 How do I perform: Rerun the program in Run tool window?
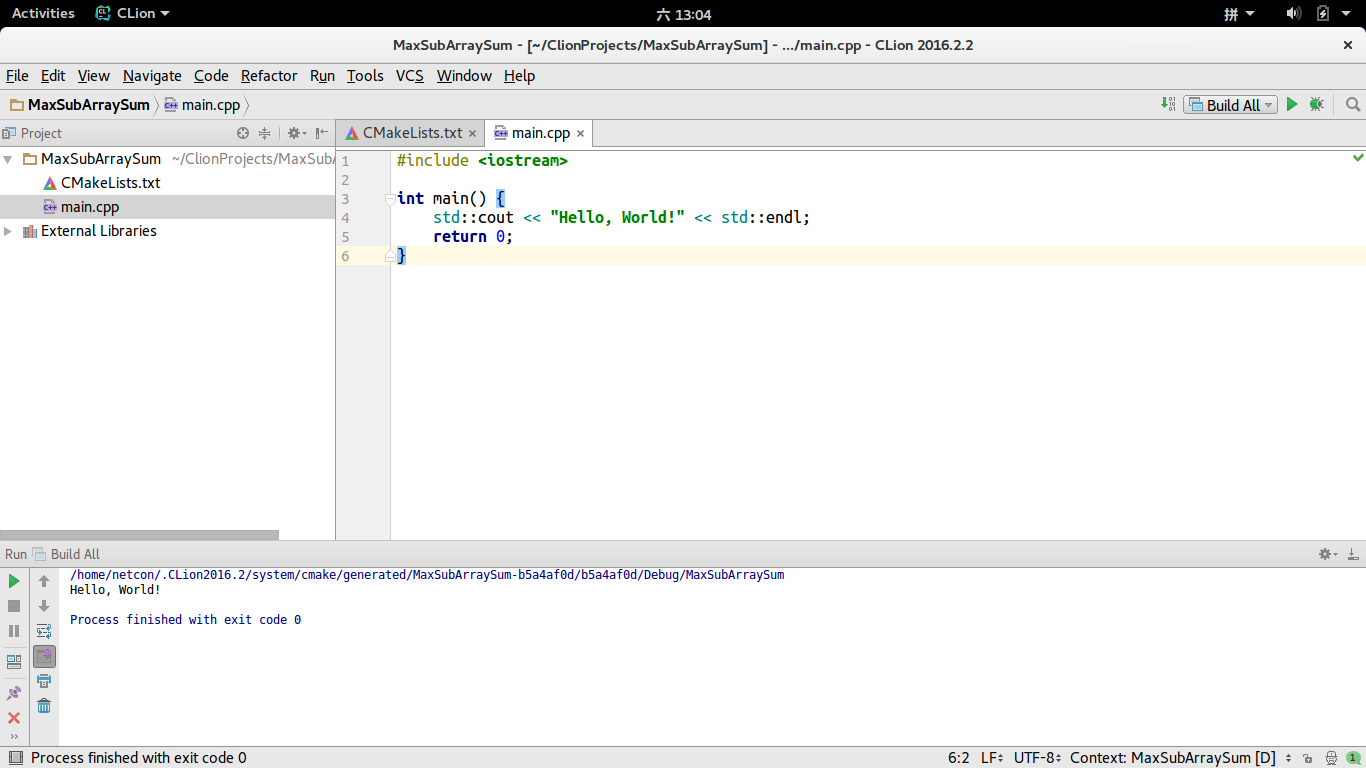(14, 581)
